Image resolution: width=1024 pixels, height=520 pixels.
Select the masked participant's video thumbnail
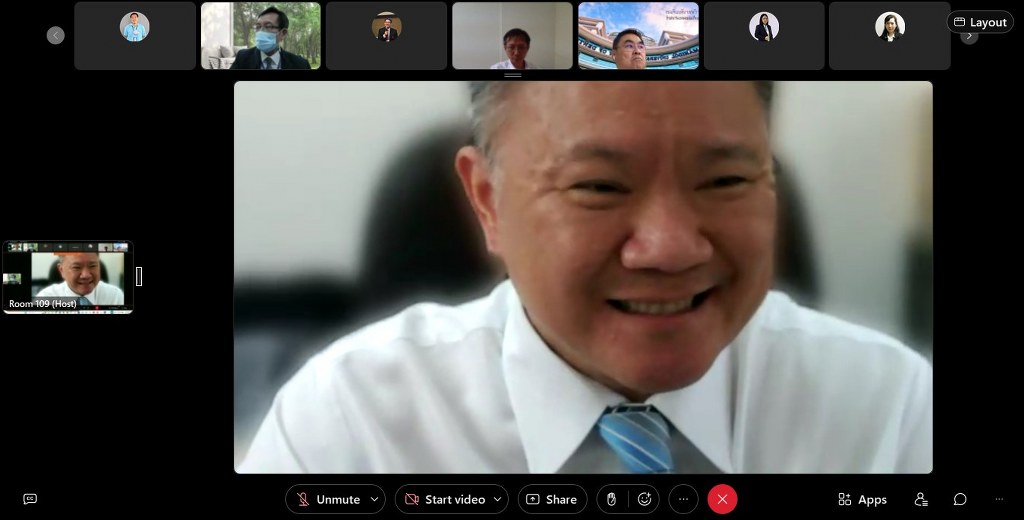pos(261,35)
